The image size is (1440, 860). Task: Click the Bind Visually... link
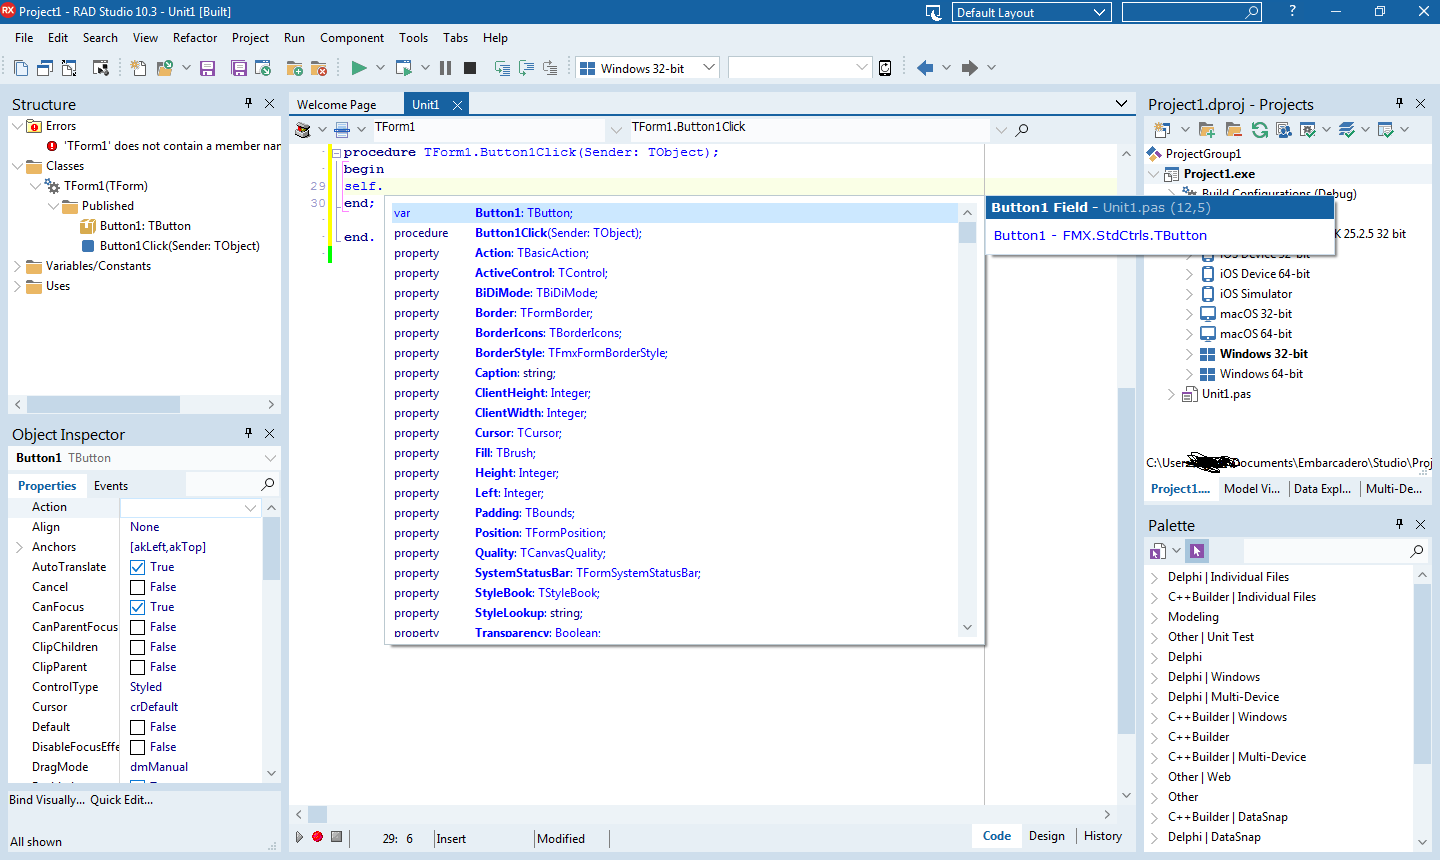pos(47,800)
